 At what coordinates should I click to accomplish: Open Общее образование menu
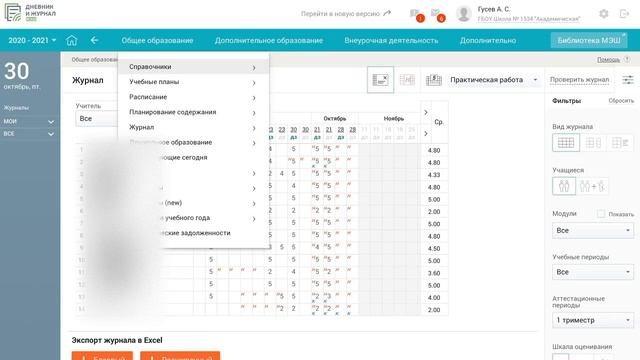(x=157, y=40)
